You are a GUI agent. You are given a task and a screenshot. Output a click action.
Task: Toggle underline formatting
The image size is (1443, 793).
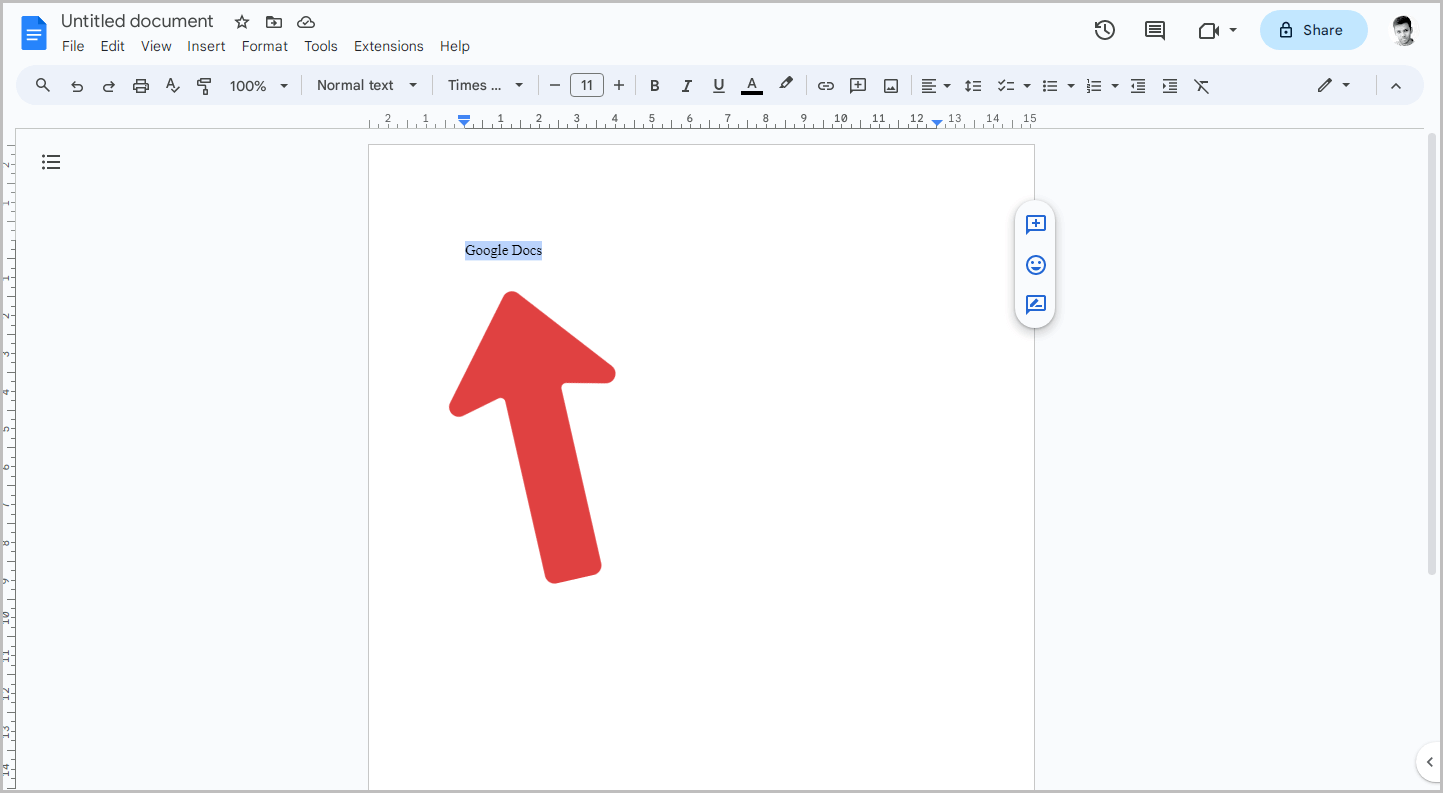[719, 86]
